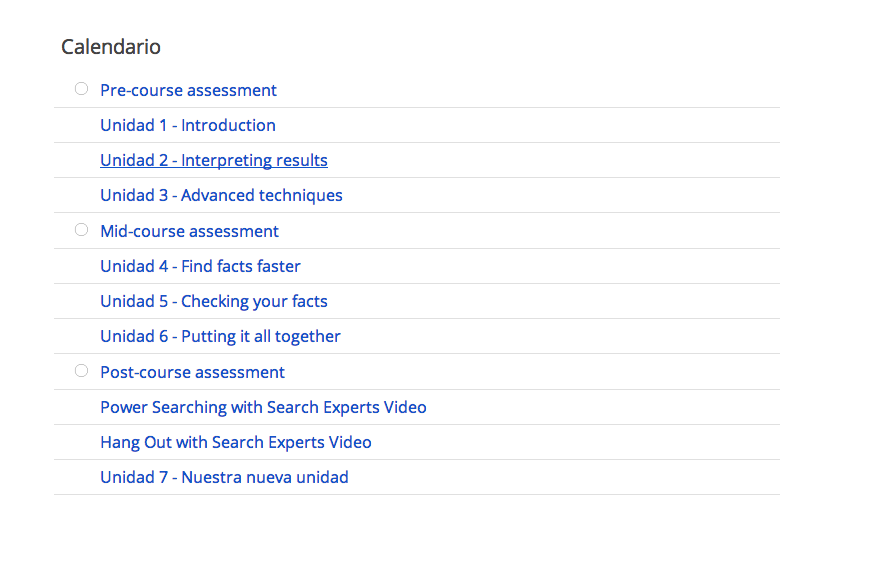
Task: Open Power Searching with Search Experts Video
Action: pyautogui.click(x=263, y=407)
